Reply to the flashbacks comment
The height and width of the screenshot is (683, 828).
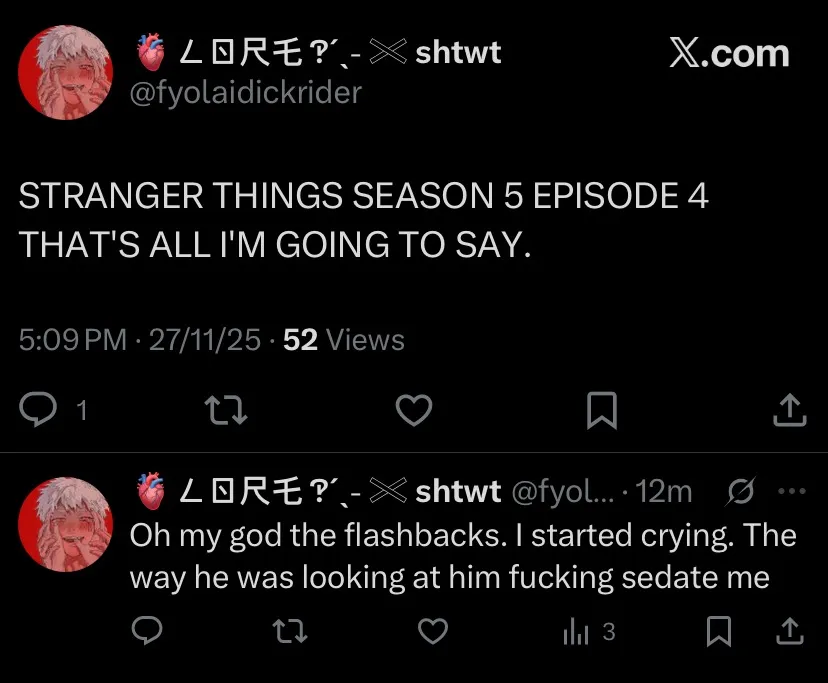coord(147,630)
